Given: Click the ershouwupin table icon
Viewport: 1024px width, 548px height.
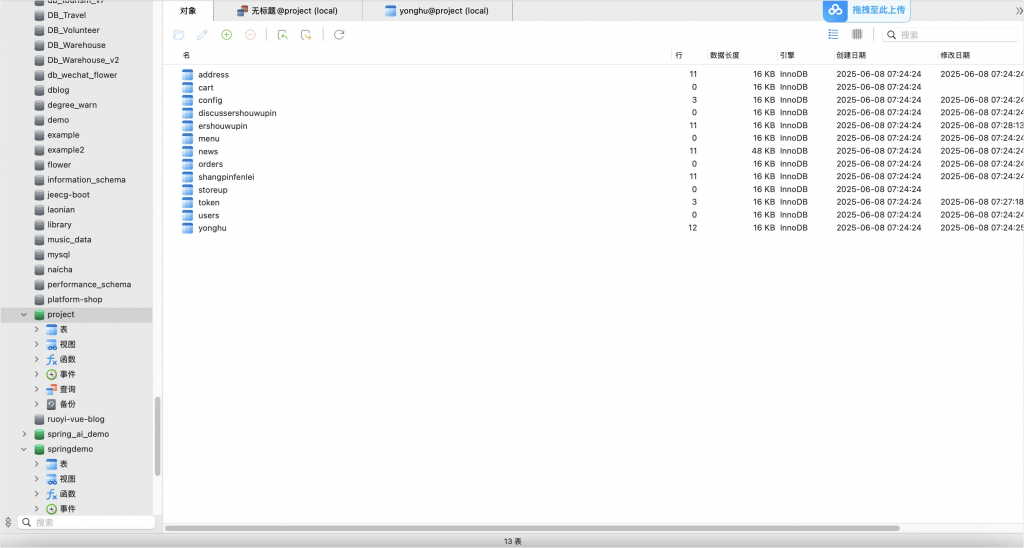Looking at the screenshot, I should click(x=188, y=126).
